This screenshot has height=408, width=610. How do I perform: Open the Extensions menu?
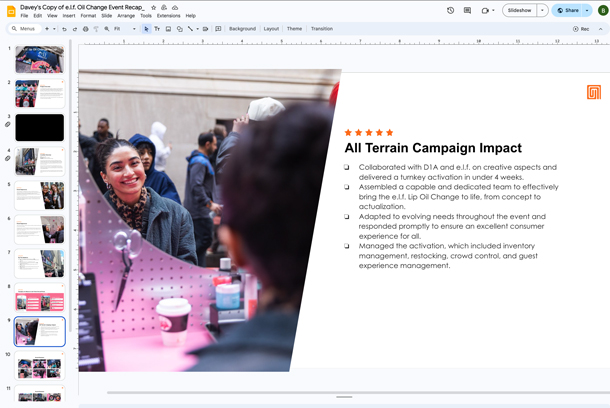[x=168, y=16]
